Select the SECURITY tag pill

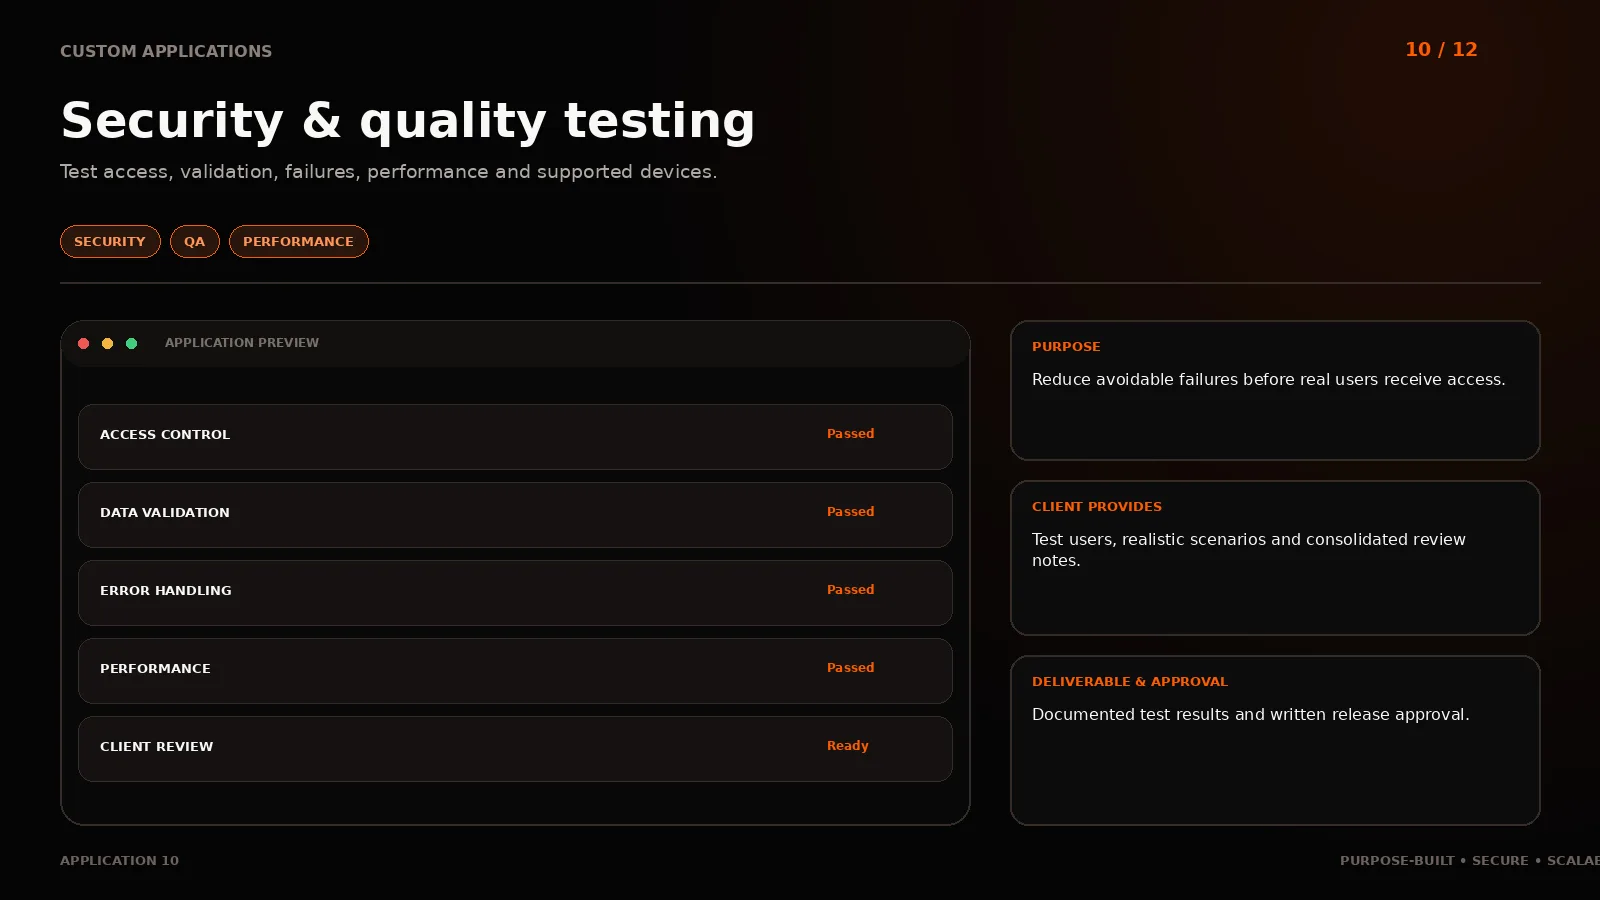(110, 241)
